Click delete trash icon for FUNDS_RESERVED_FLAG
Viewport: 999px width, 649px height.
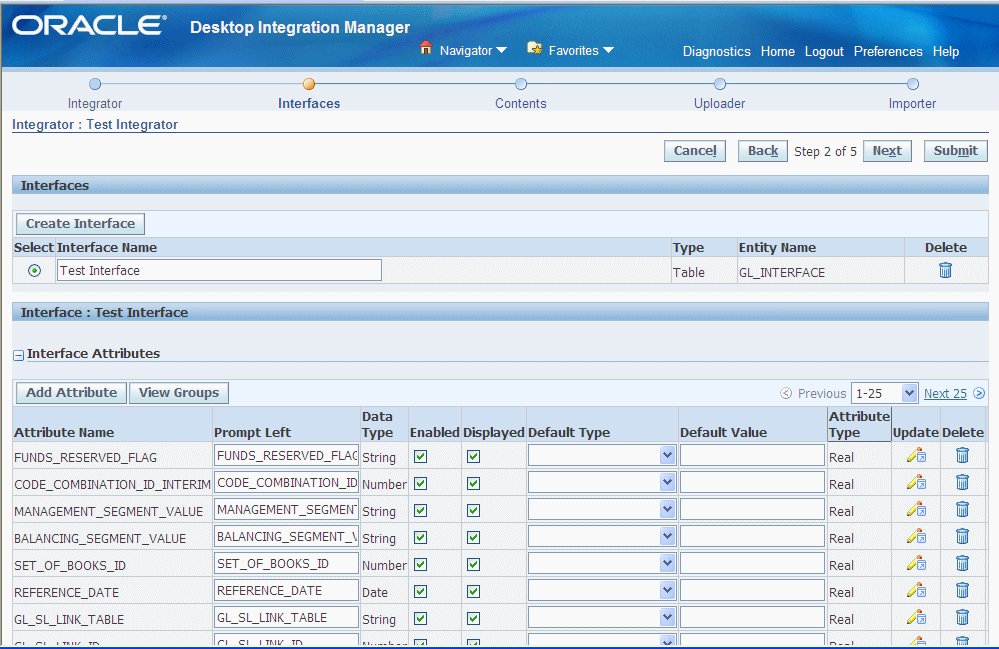point(962,456)
